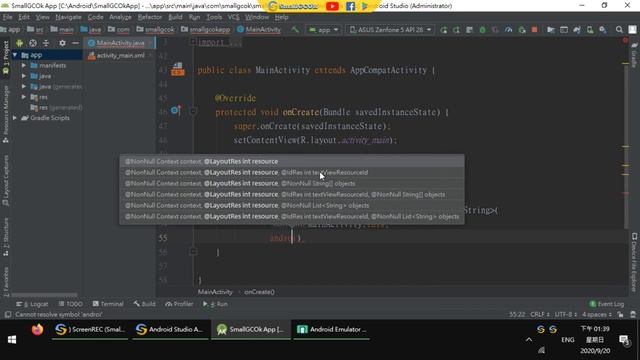Switch to Android Emulator taskbar window
640x360 pixels.
tap(331, 329)
